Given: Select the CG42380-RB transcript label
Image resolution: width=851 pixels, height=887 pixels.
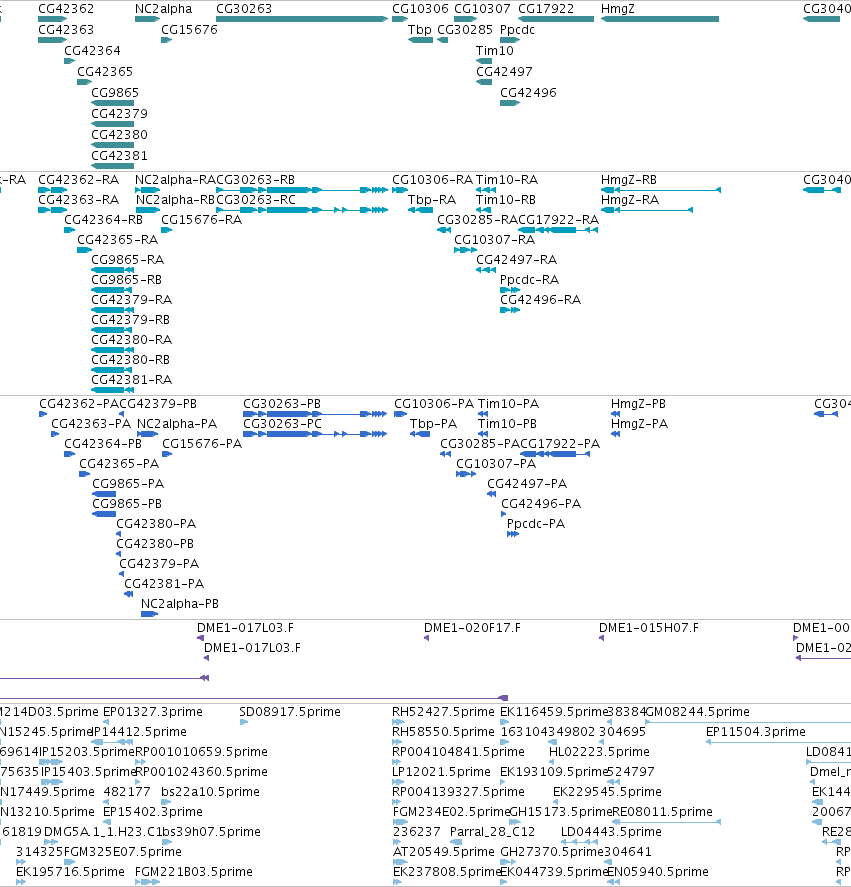Looking at the screenshot, I should (131, 360).
